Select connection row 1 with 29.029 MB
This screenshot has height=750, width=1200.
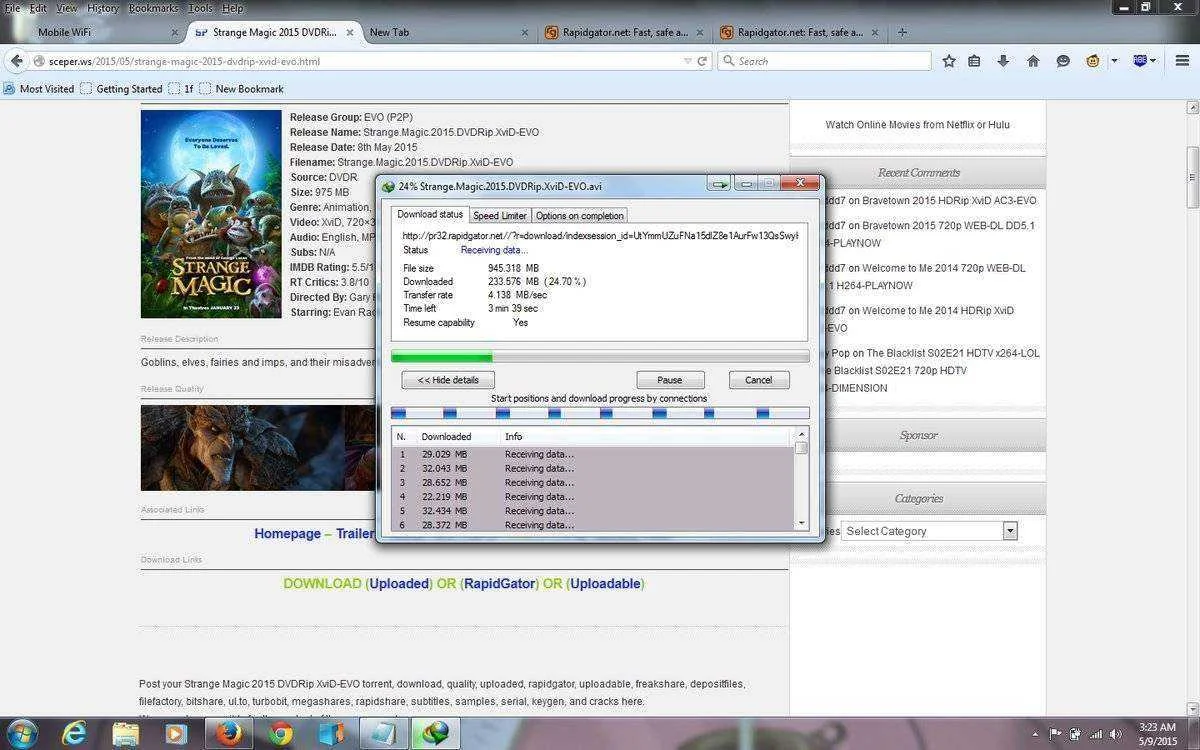pyautogui.click(x=592, y=454)
